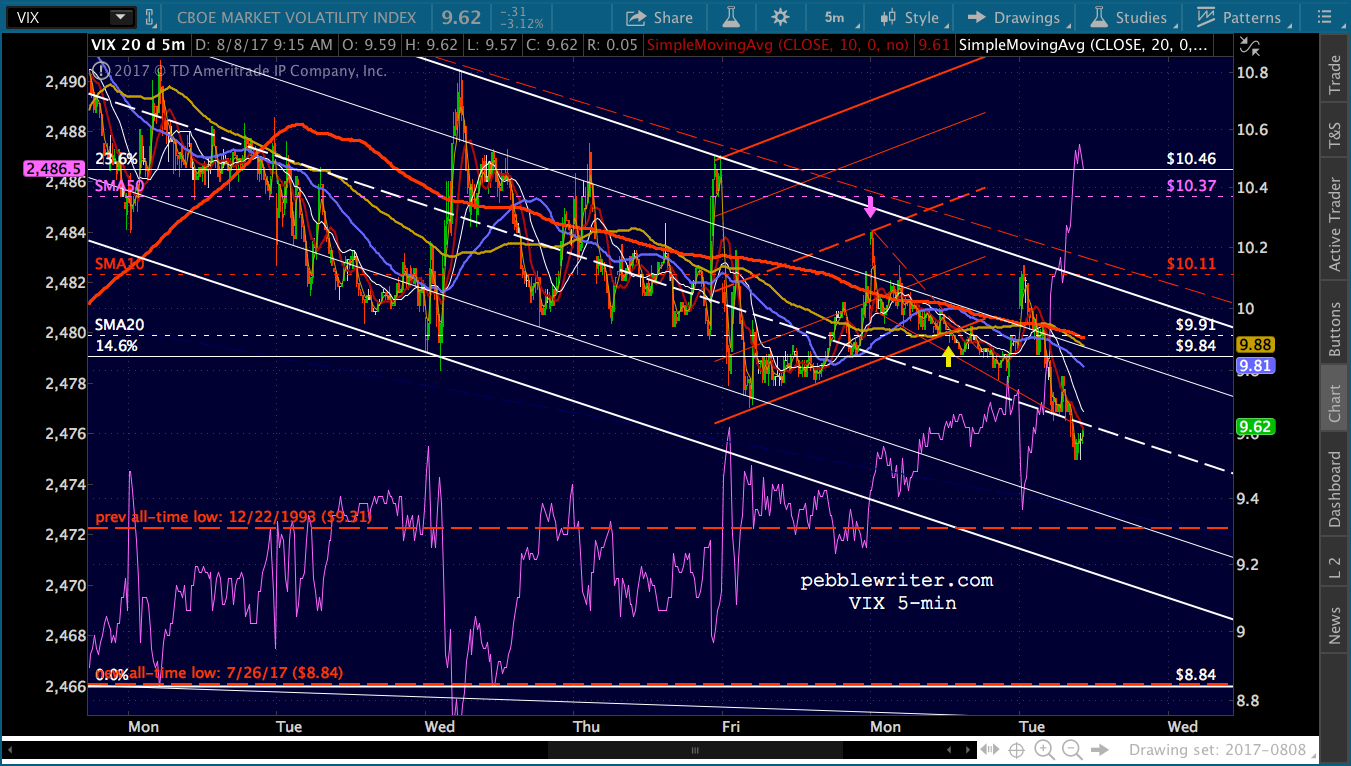
Task: Click the crosshair pan icon
Action: 1016,750
